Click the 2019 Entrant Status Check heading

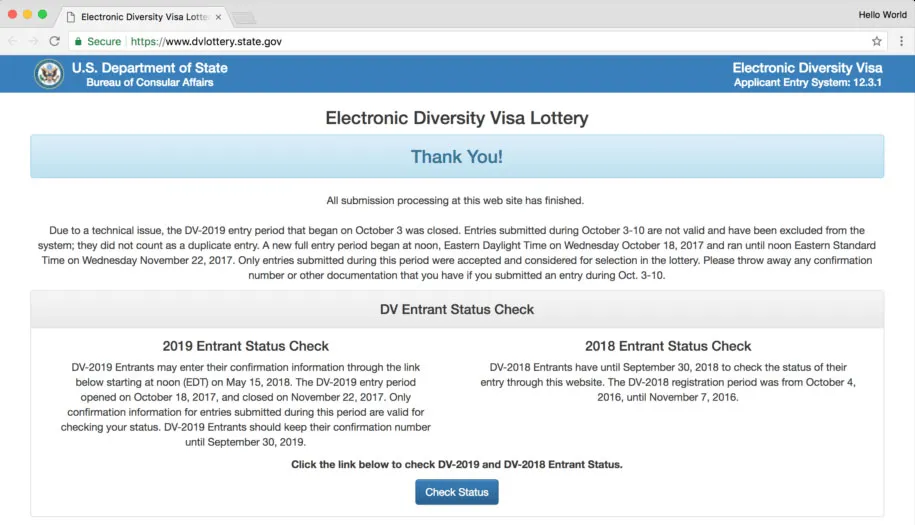point(246,346)
